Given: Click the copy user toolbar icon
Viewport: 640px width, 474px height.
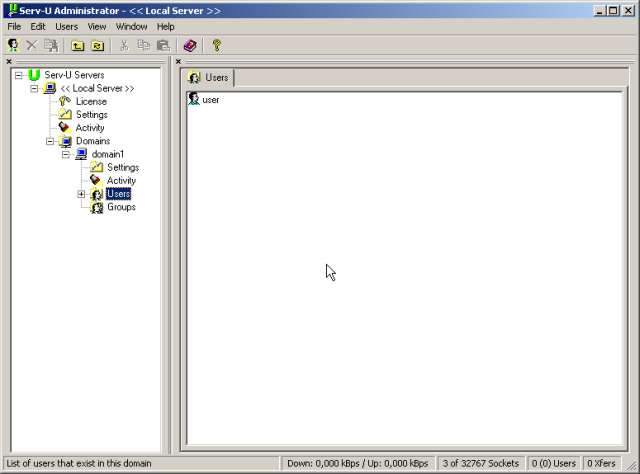Looking at the screenshot, I should point(51,45).
